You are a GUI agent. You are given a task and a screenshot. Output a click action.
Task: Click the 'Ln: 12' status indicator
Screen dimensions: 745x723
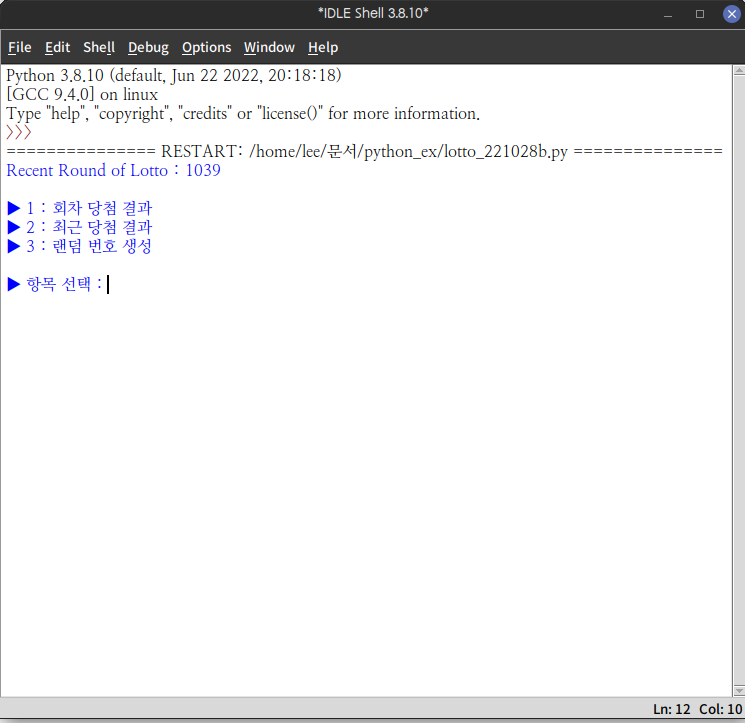pyautogui.click(x=671, y=709)
